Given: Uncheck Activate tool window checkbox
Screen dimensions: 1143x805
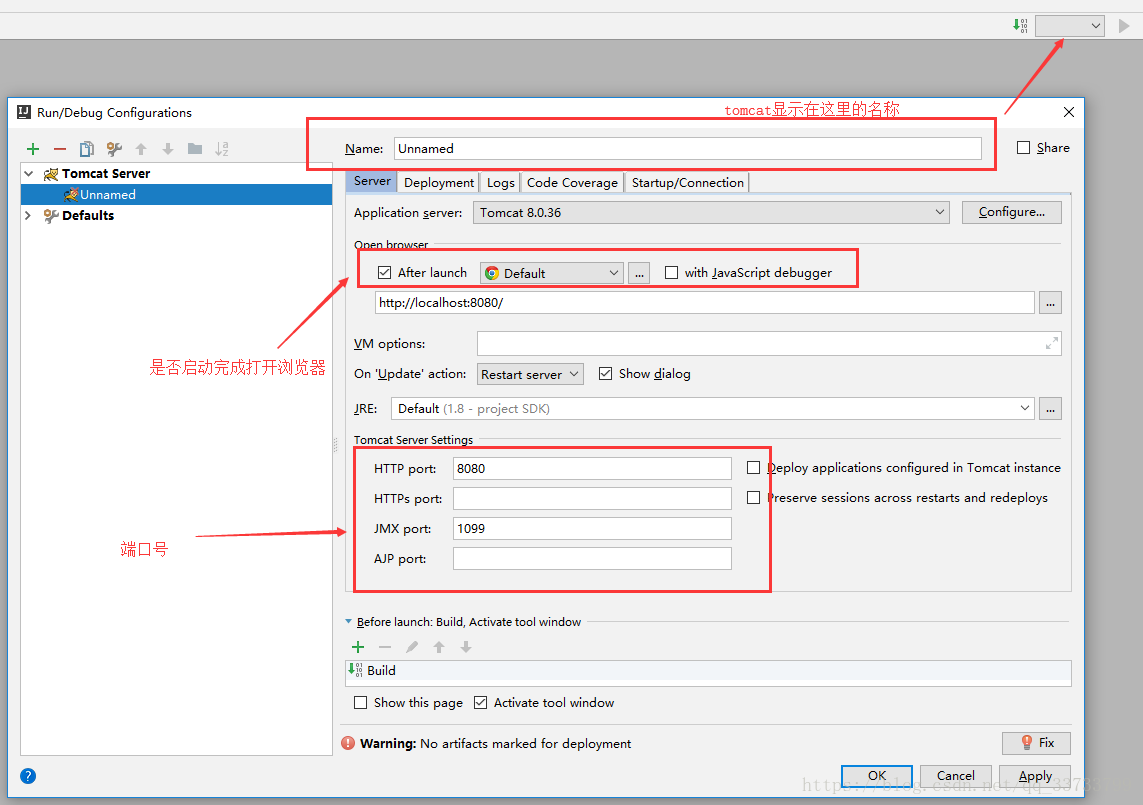Looking at the screenshot, I should [x=480, y=703].
